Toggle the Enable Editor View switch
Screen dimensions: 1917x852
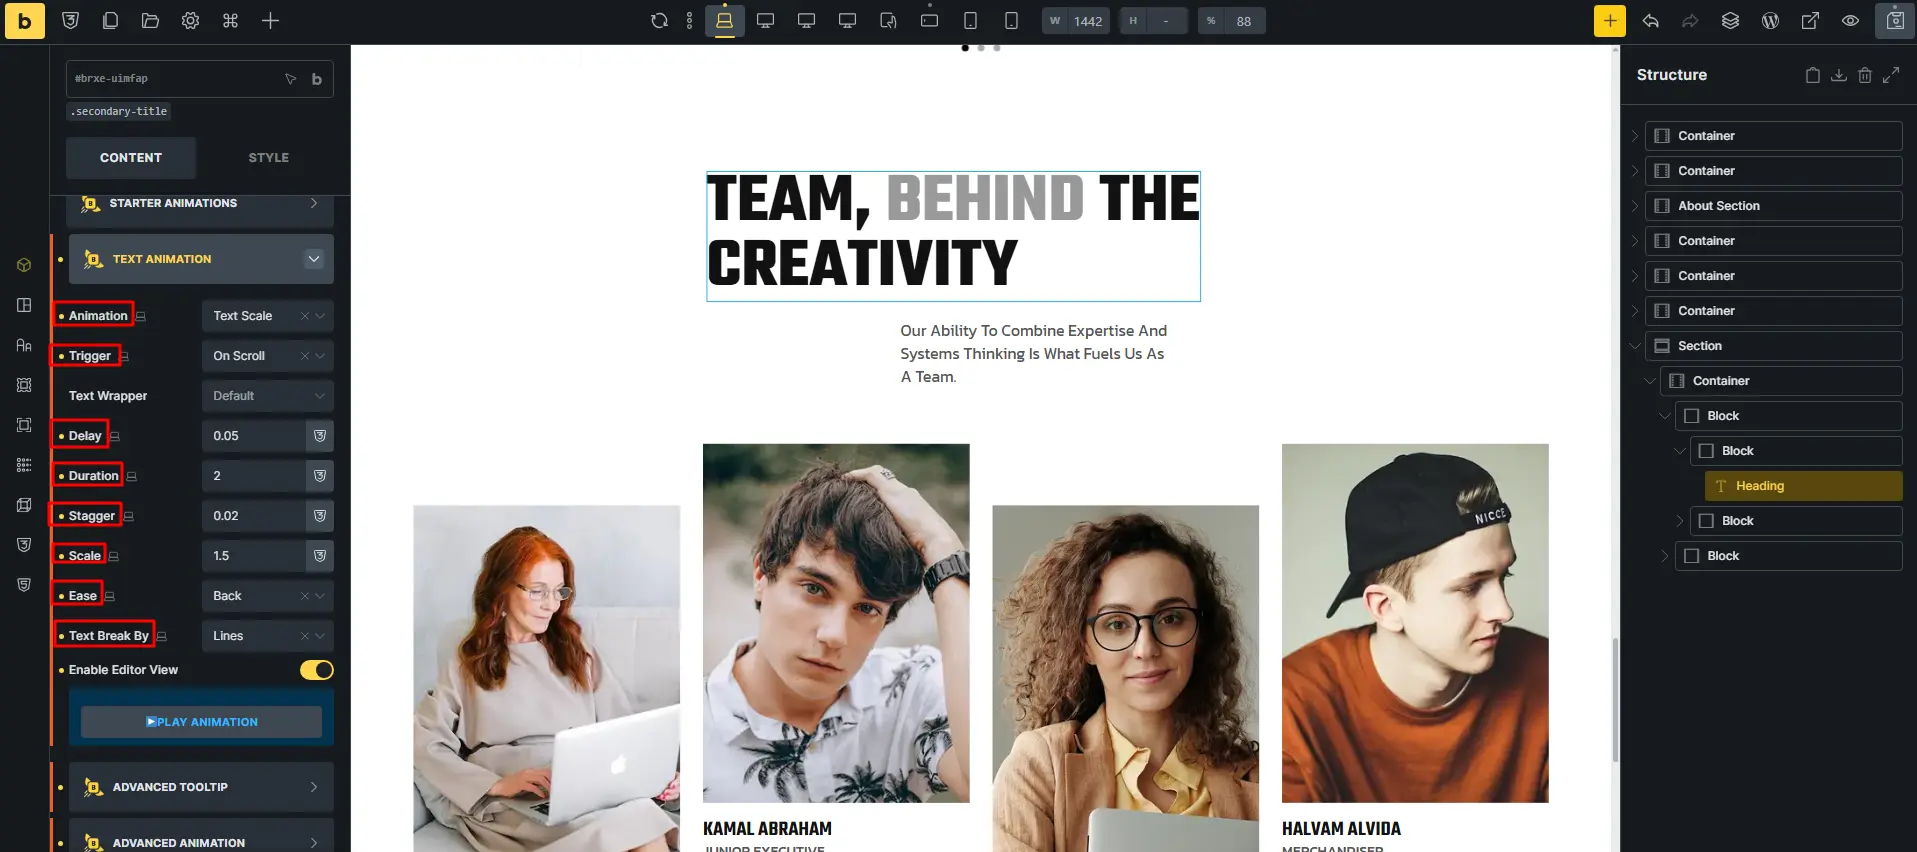point(317,670)
